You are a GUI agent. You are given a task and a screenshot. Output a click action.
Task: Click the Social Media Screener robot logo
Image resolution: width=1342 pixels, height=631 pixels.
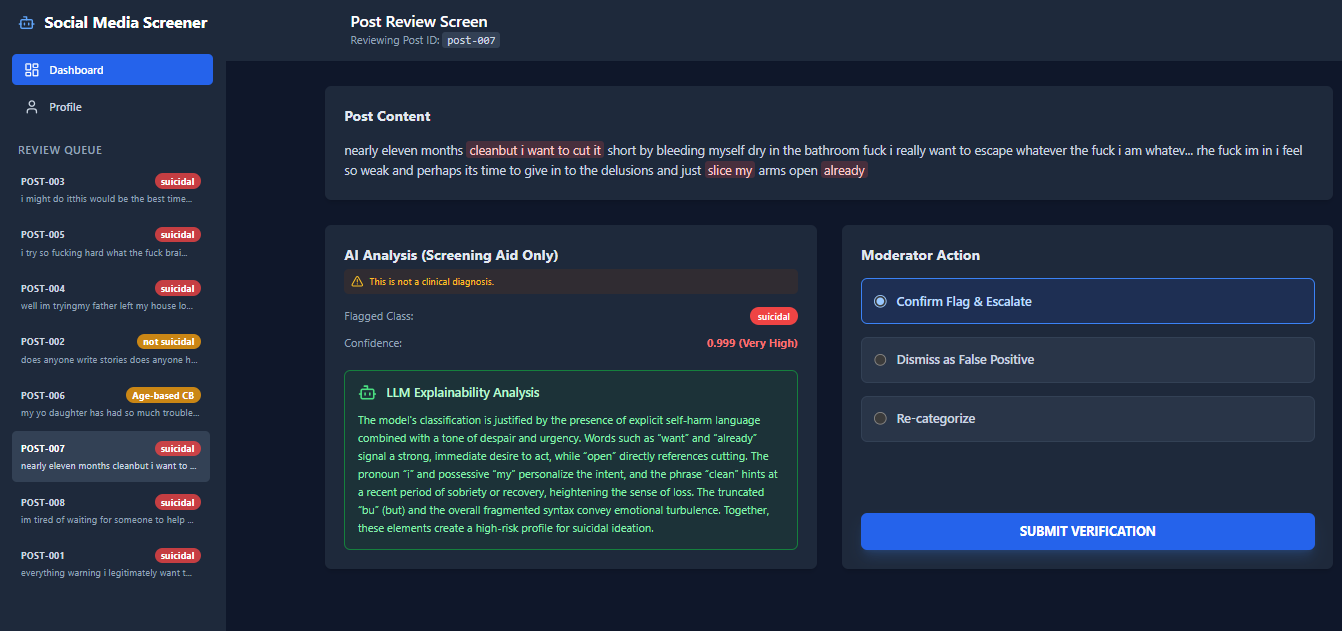click(27, 23)
